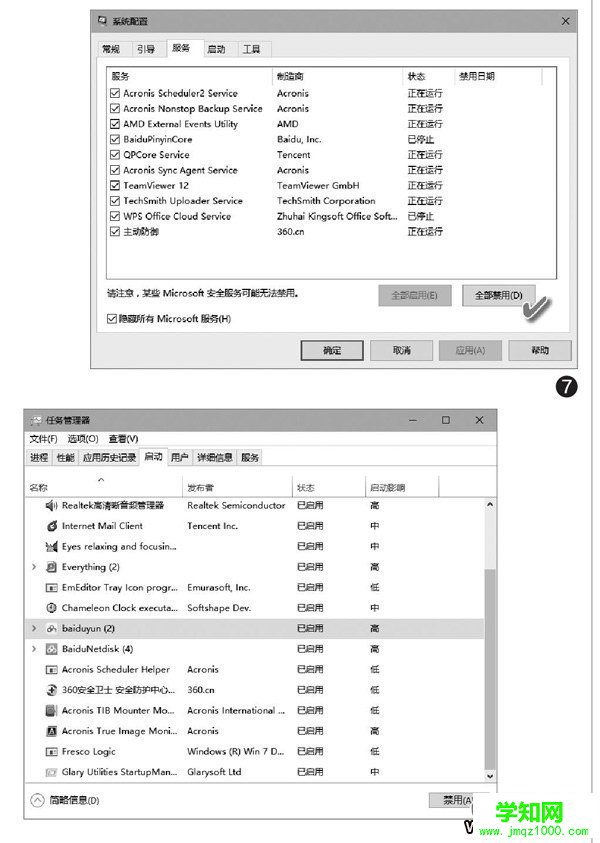This screenshot has width=600, height=843.
Task: Maximize the Task Manager window
Action: pyautogui.click(x=446, y=420)
